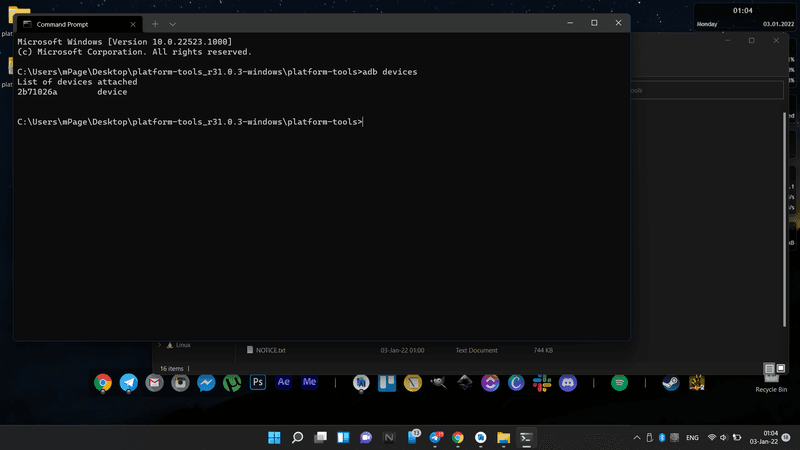Open Slack icon in the dock
Viewport: 800px width, 450px height.
pyautogui.click(x=542, y=383)
